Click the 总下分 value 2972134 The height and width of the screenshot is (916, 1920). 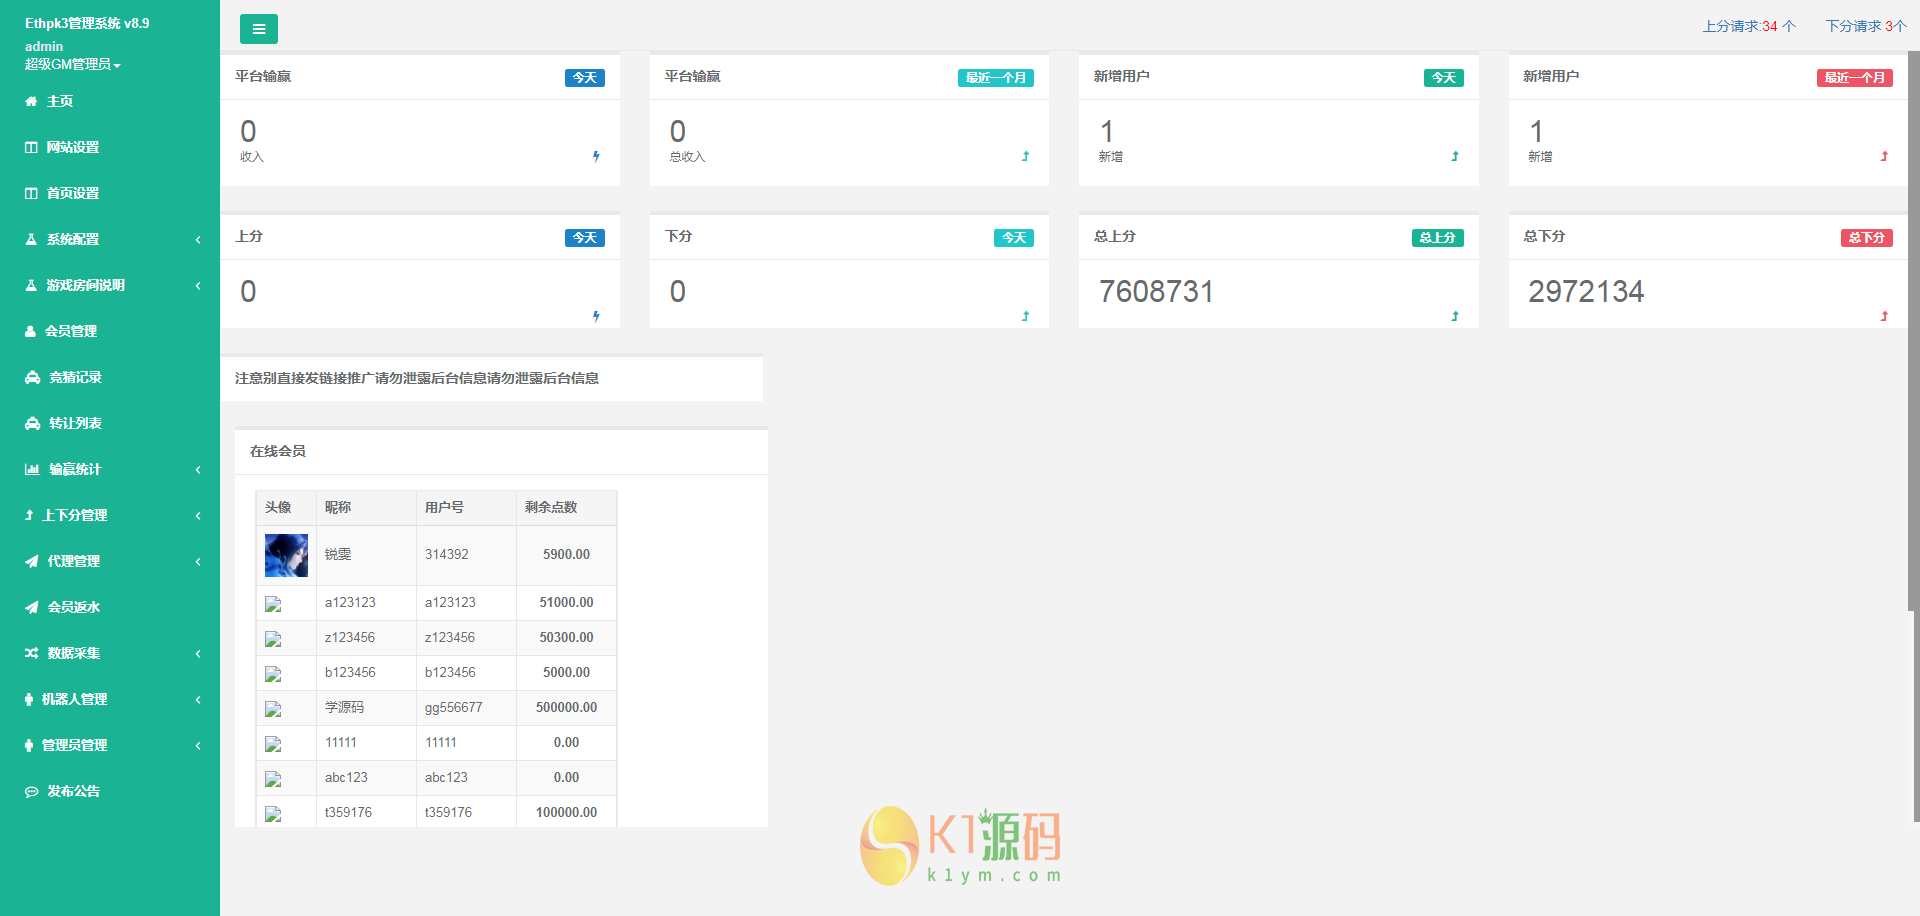[1586, 292]
